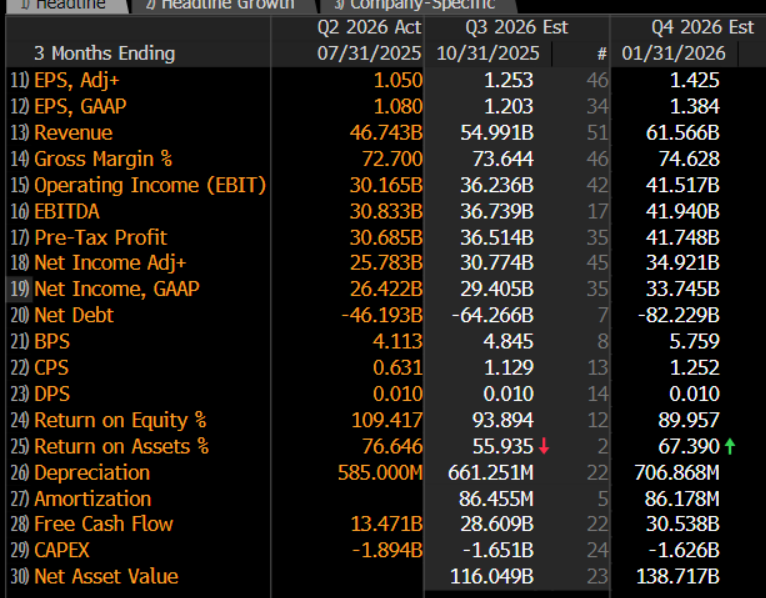
Task: Click the Q3 2026 Est column header
Action: tap(517, 27)
